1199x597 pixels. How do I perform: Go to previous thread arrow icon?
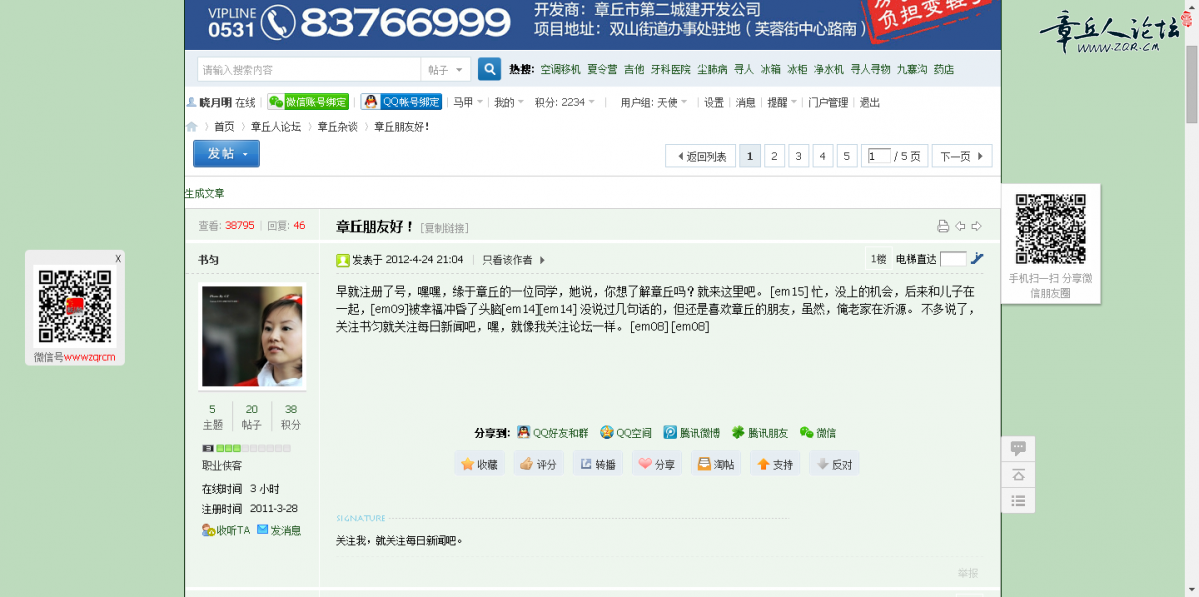pos(960,226)
